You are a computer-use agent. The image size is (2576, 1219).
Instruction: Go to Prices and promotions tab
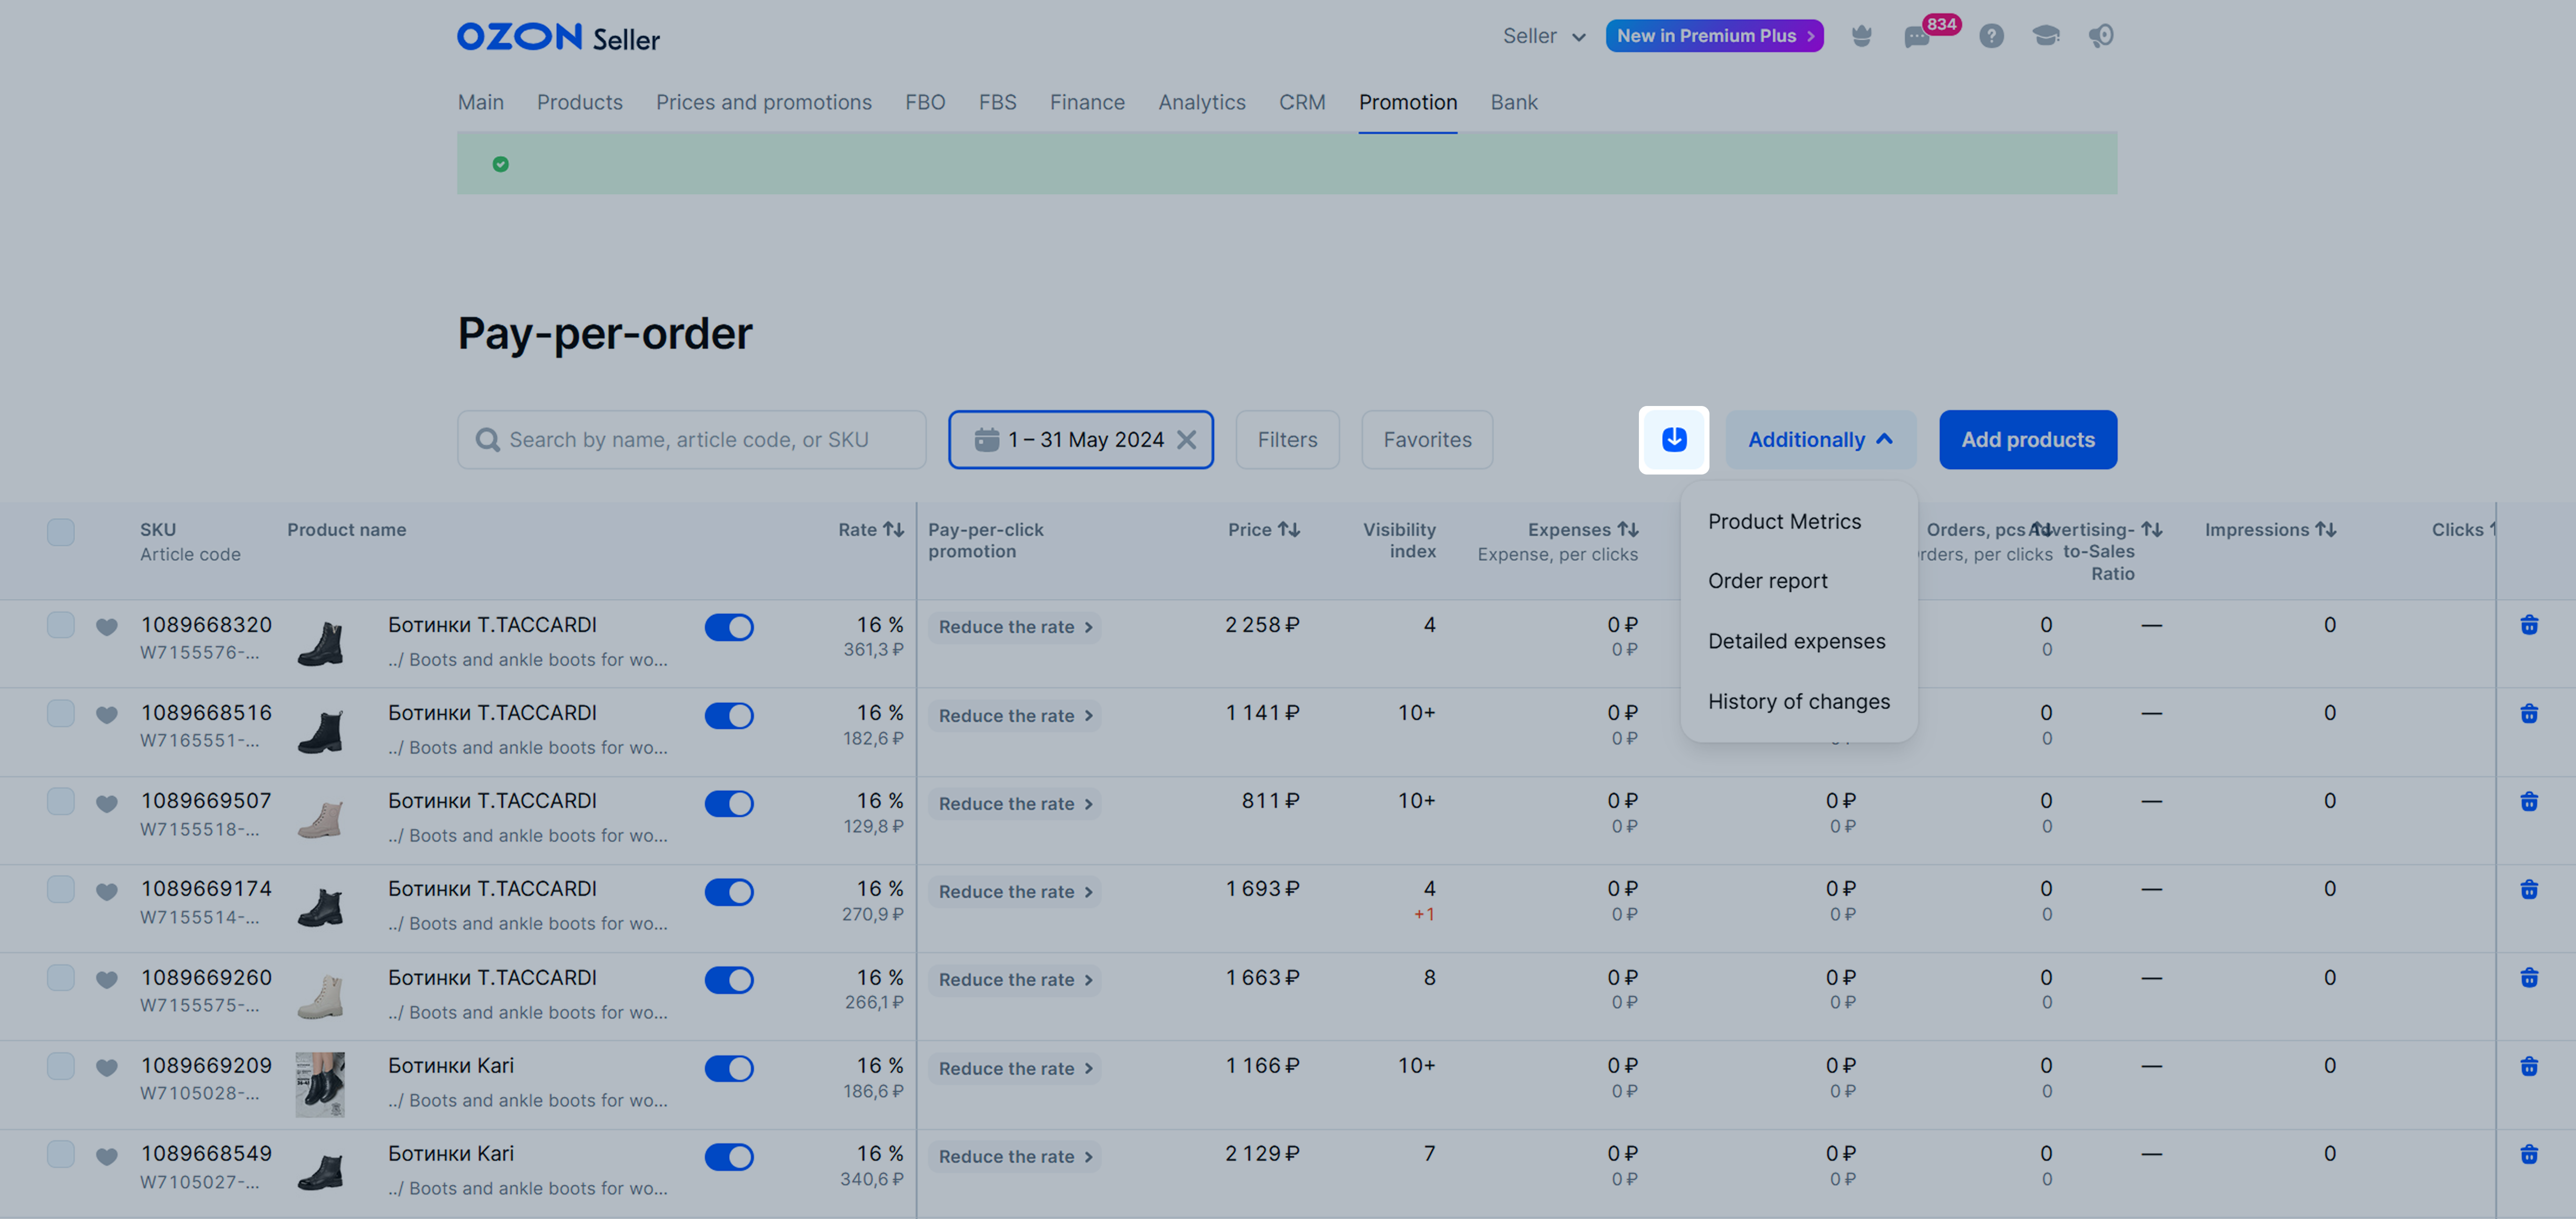click(763, 102)
